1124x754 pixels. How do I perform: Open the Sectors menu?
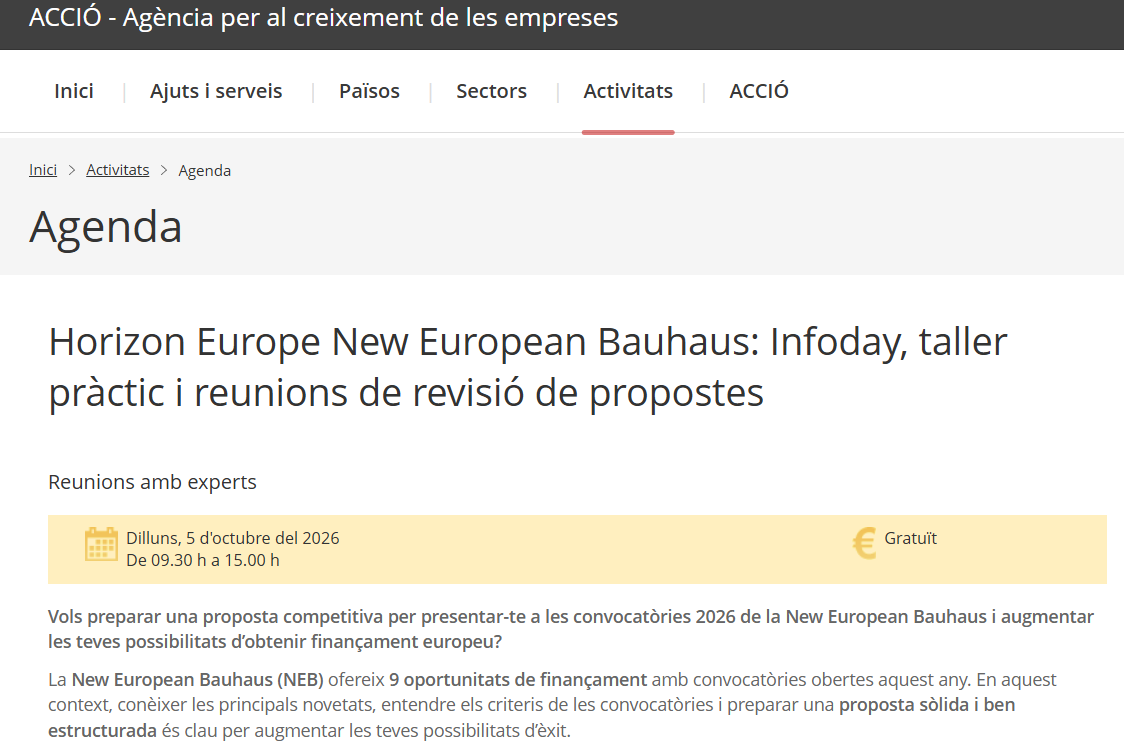coord(491,91)
